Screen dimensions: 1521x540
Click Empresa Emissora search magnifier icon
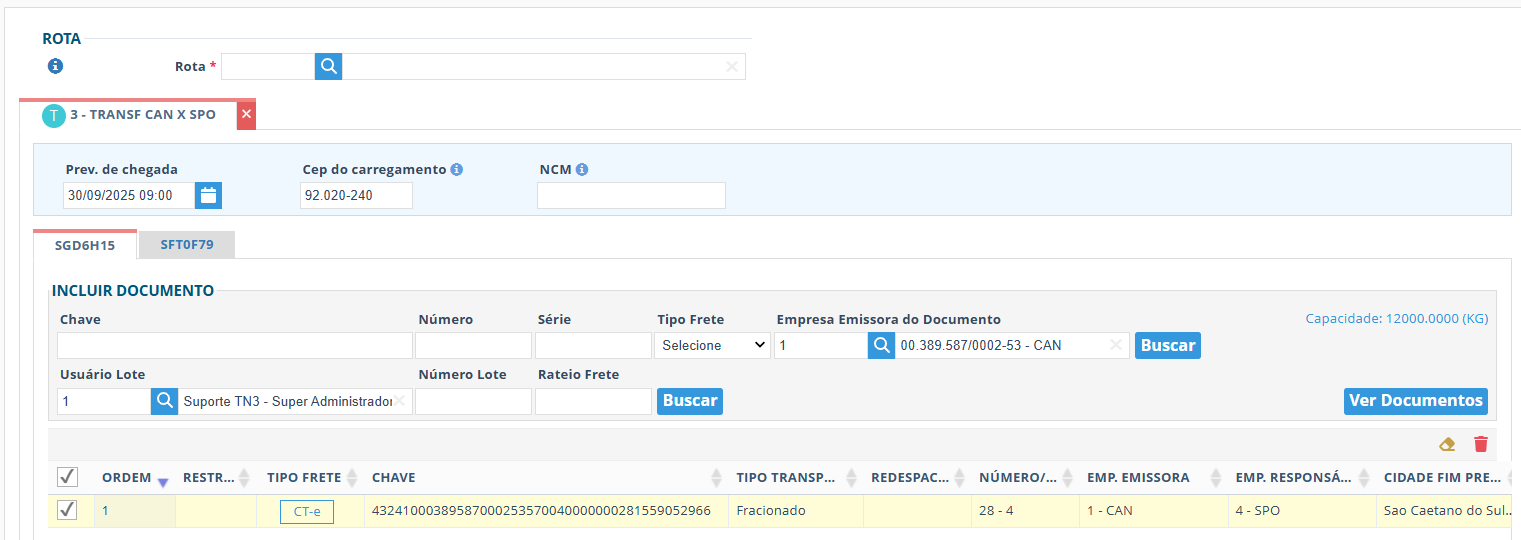click(881, 345)
